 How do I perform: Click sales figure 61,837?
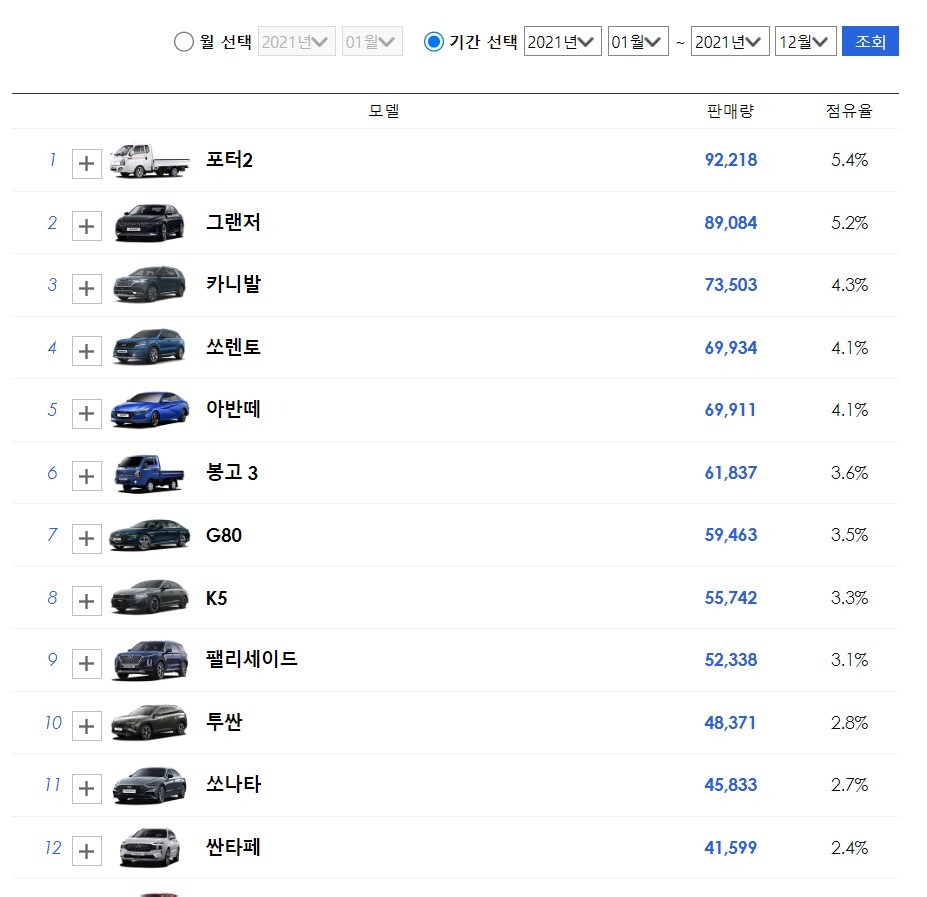pyautogui.click(x=731, y=473)
